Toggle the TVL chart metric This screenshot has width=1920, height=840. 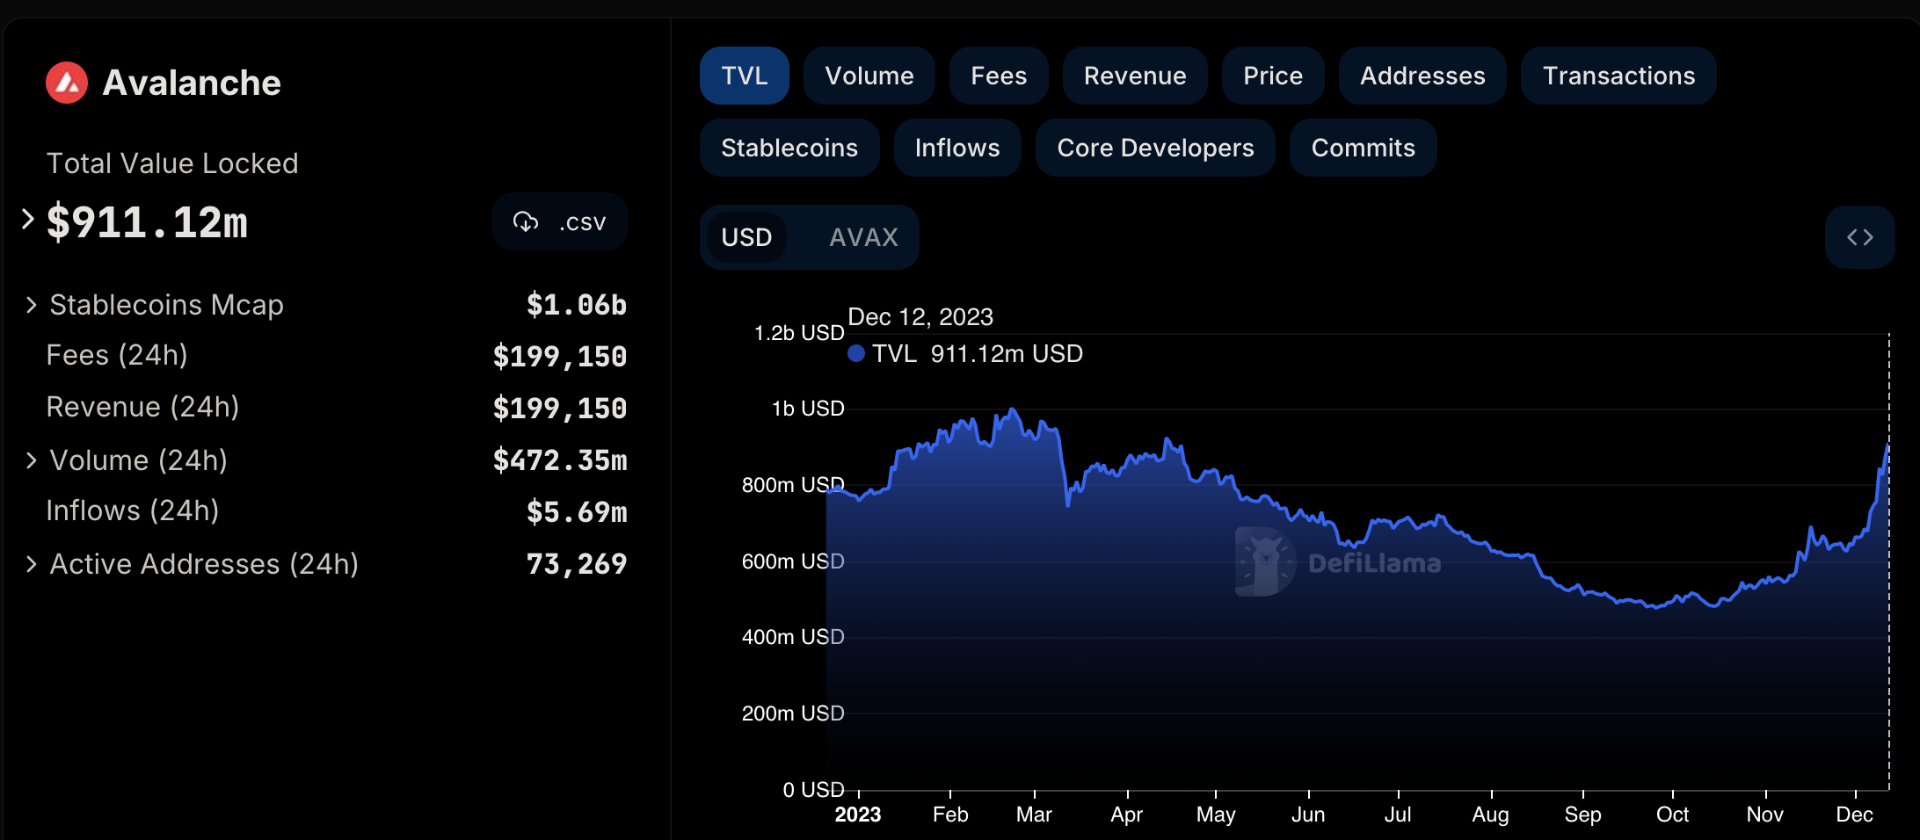coord(744,76)
